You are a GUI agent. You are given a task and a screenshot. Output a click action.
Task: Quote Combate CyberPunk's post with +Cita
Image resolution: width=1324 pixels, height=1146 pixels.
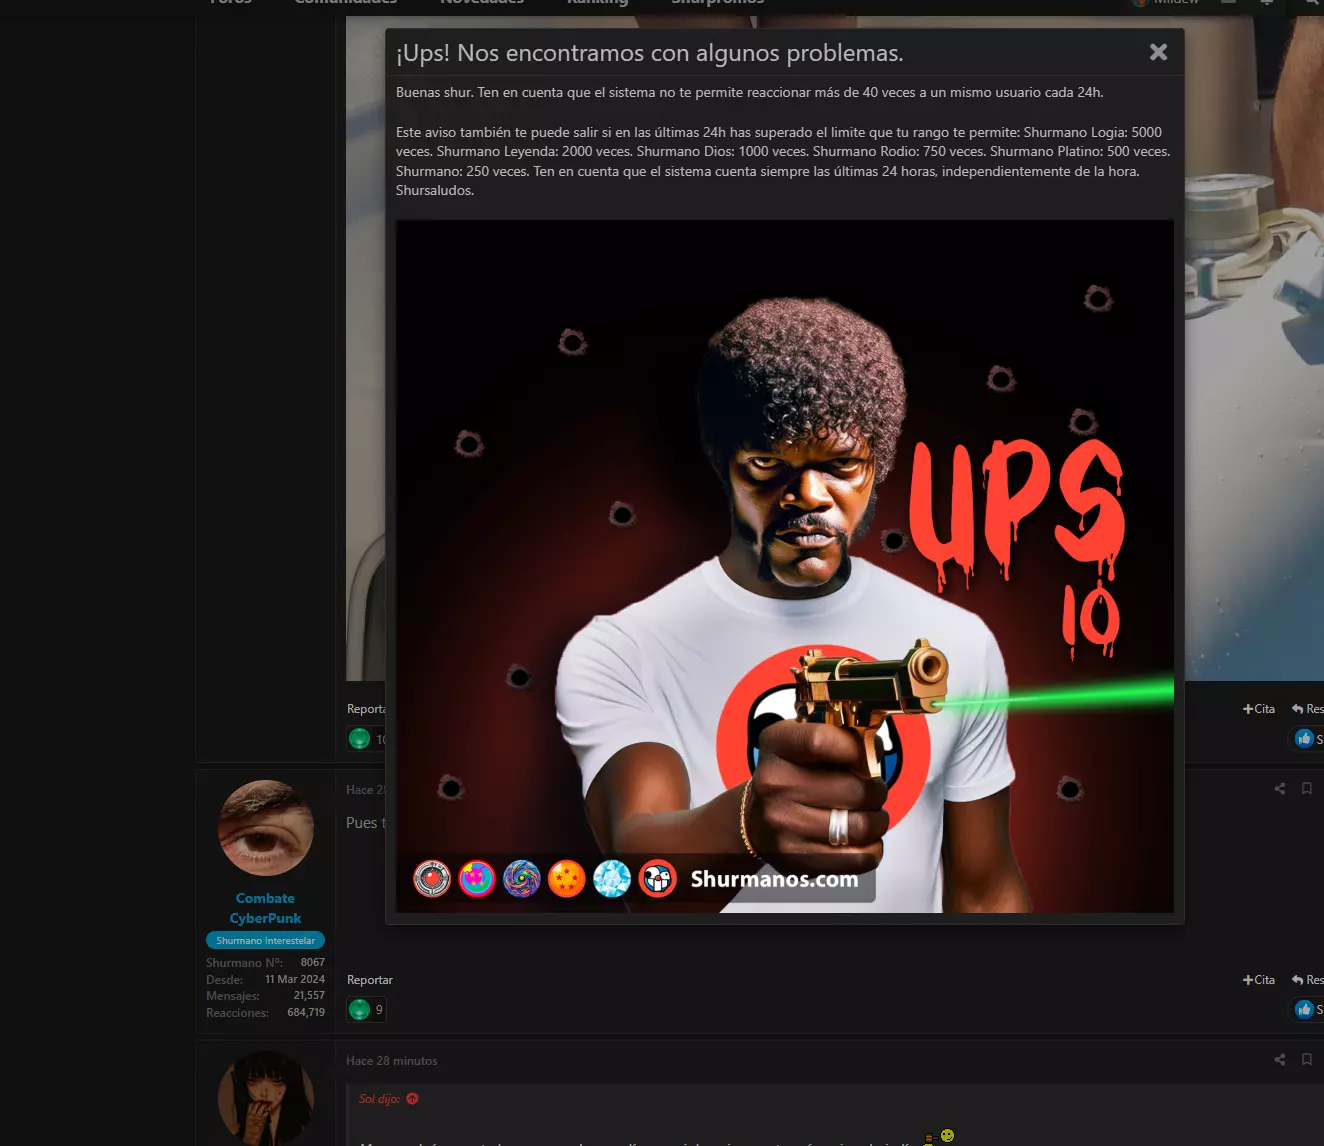point(1259,980)
